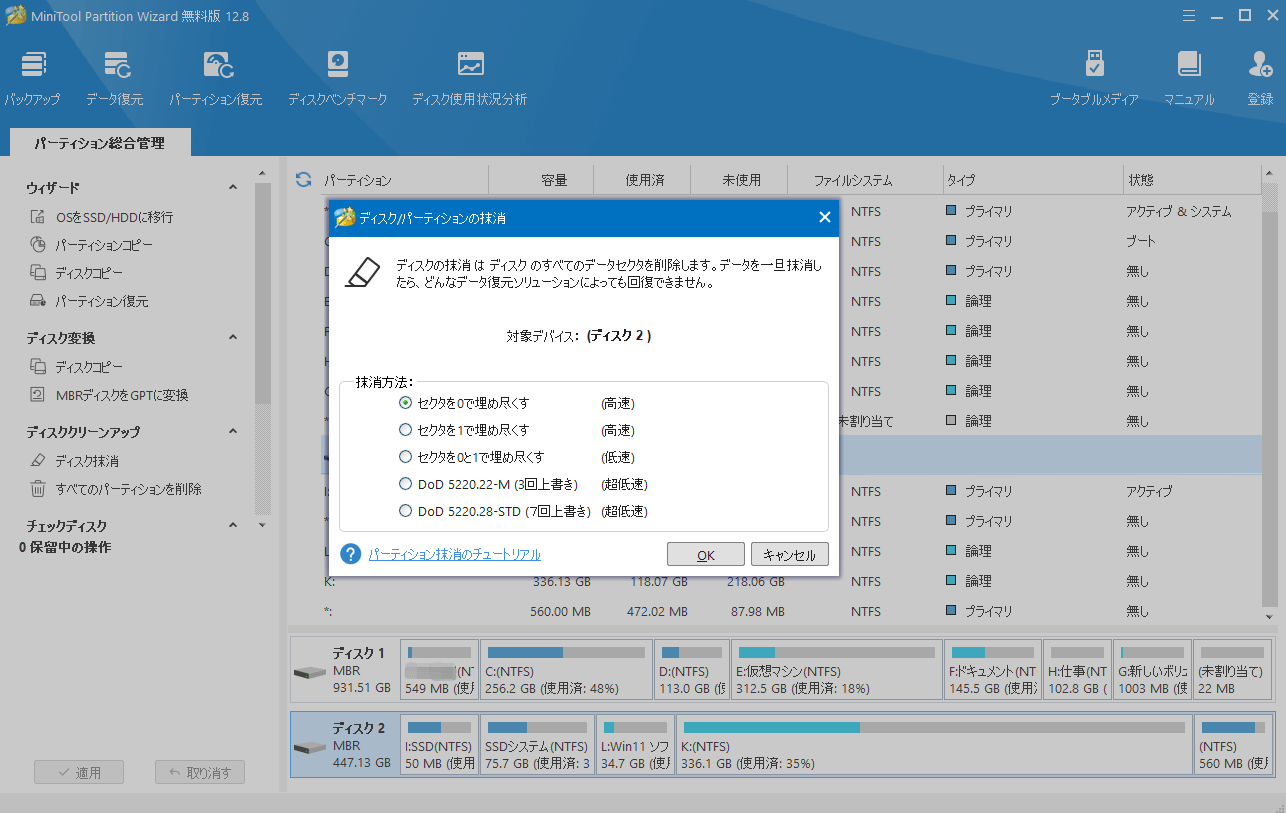The image size is (1286, 813).
Task: Select C:(NTFS) 256.2 GB partition block
Action: 566,670
